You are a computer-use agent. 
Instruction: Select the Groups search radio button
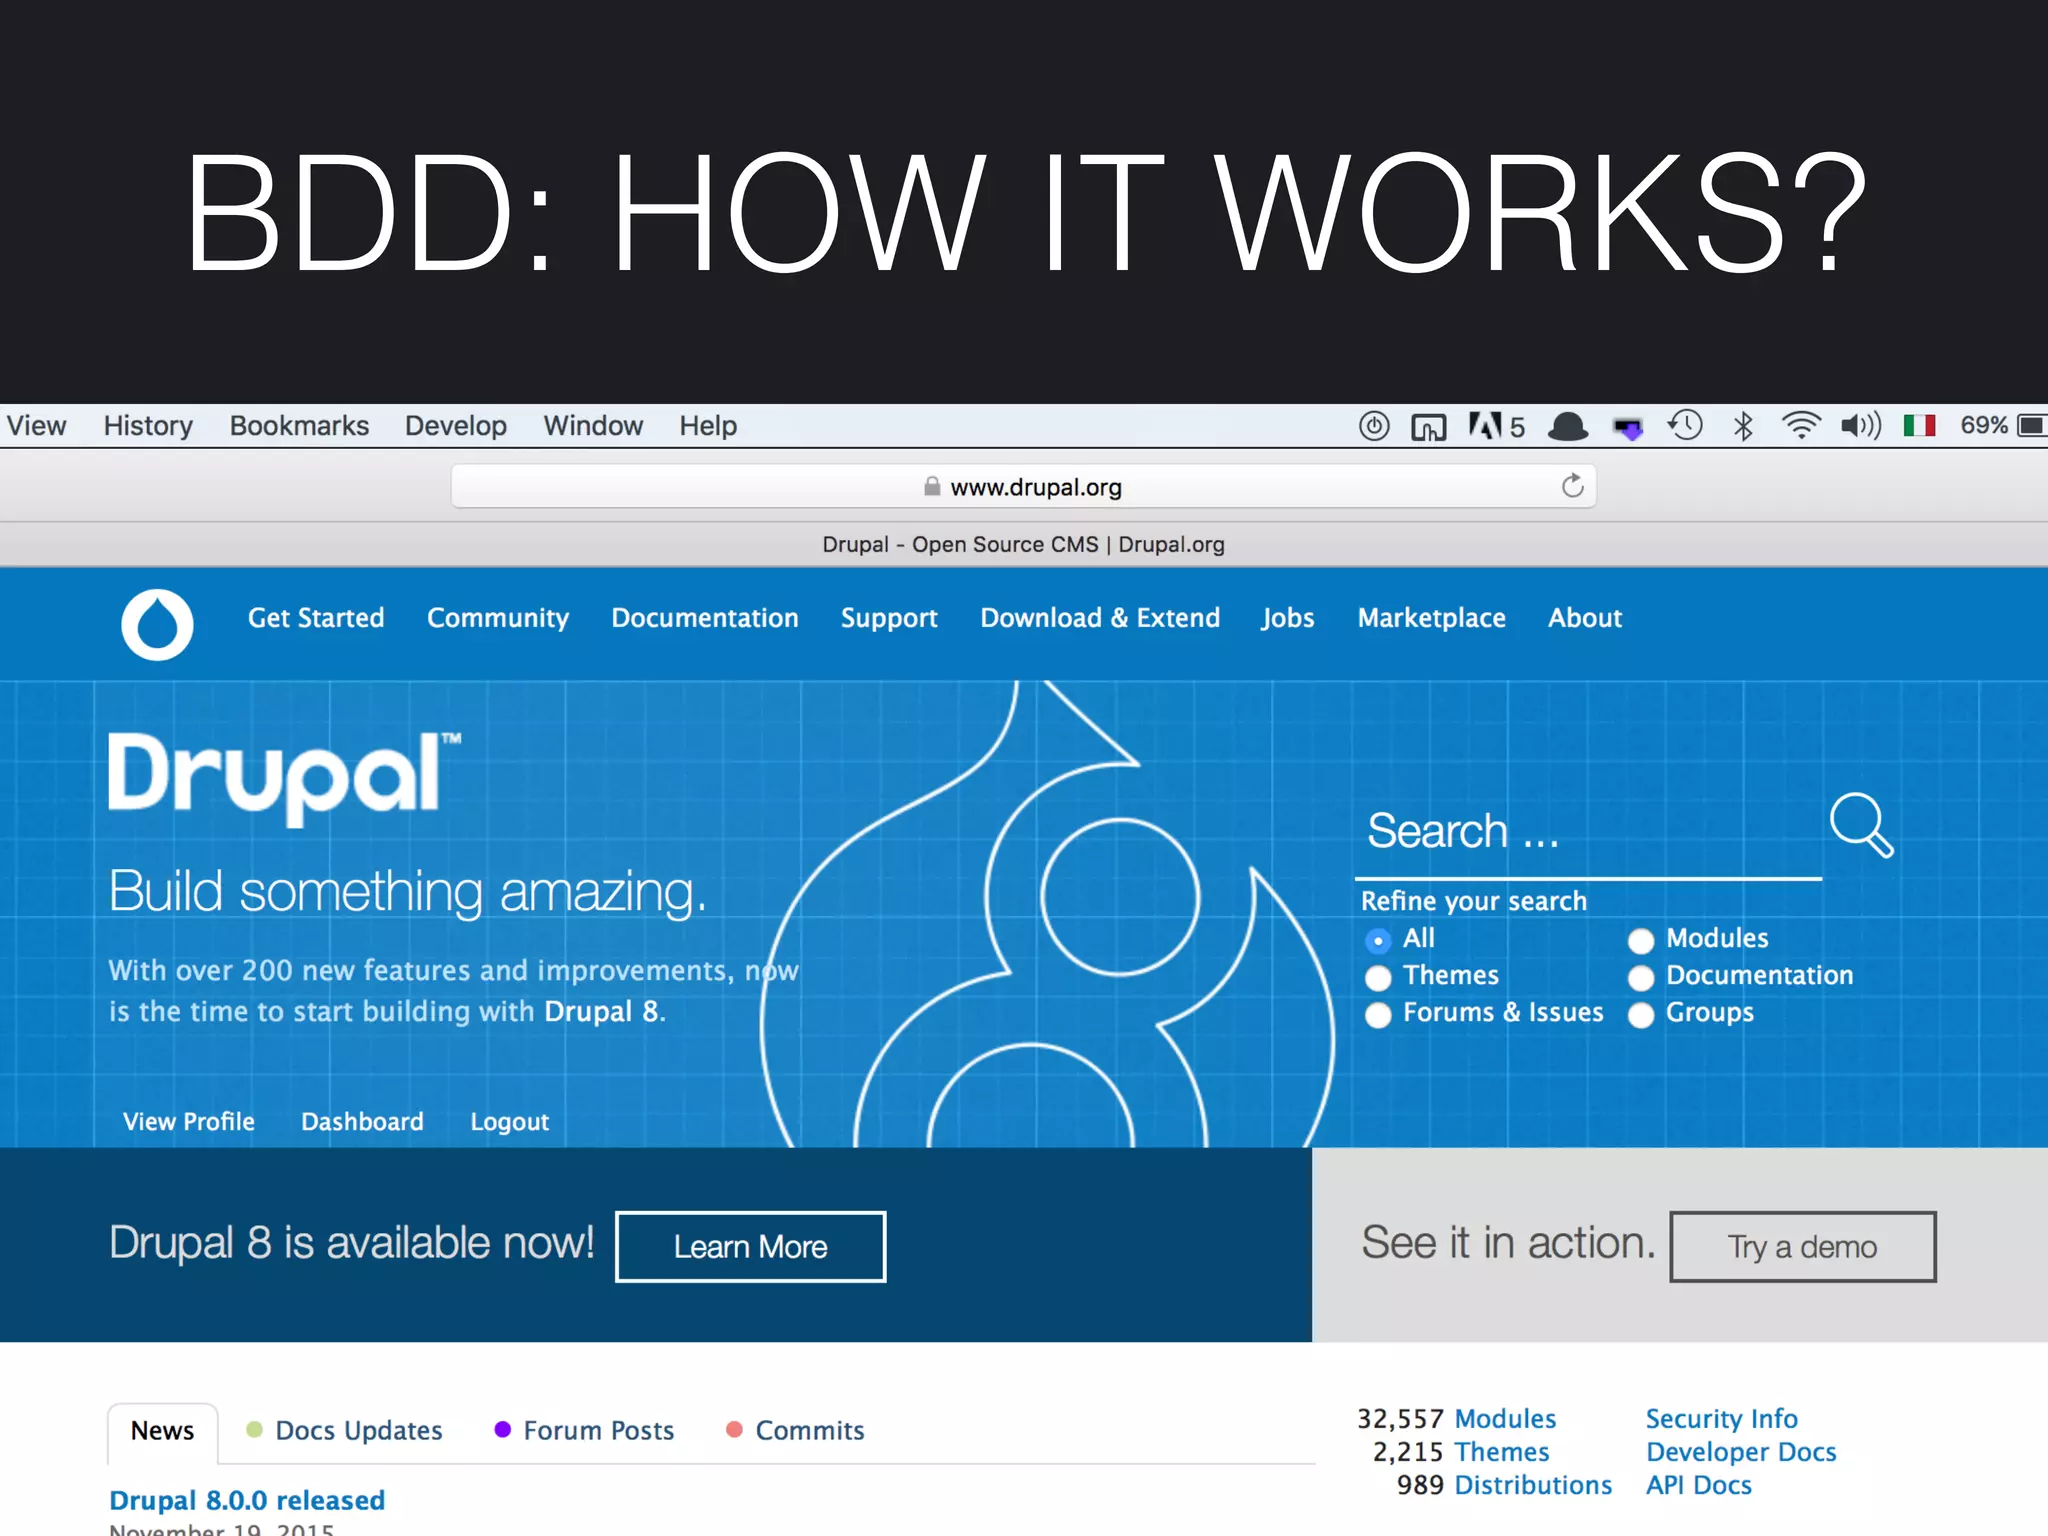click(1641, 1015)
